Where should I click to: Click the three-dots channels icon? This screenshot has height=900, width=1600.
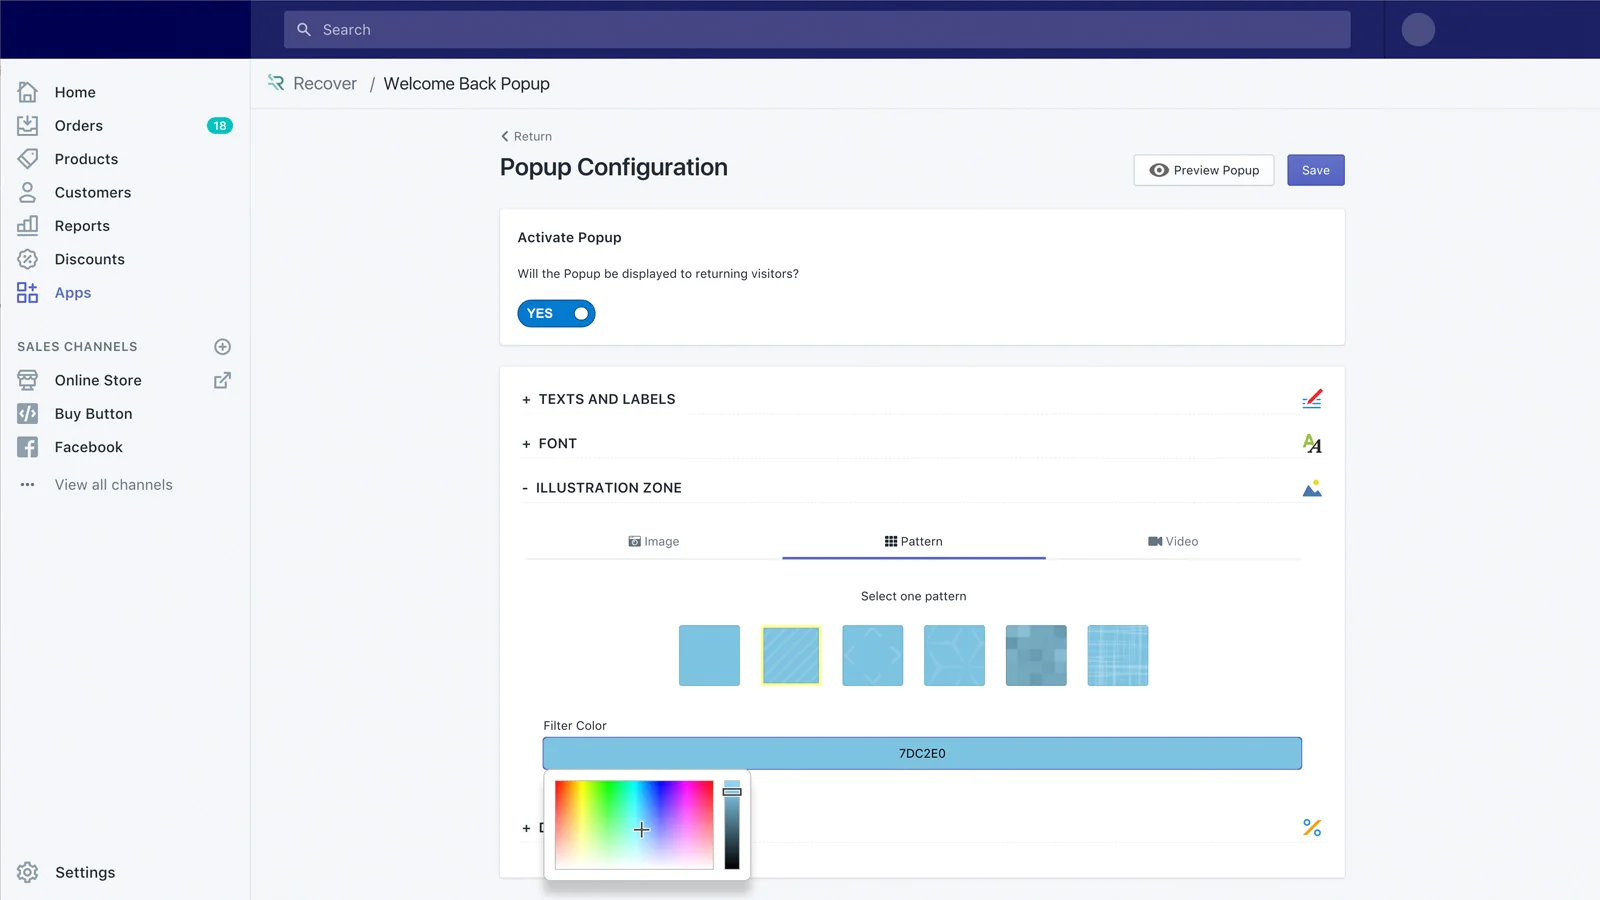point(27,485)
